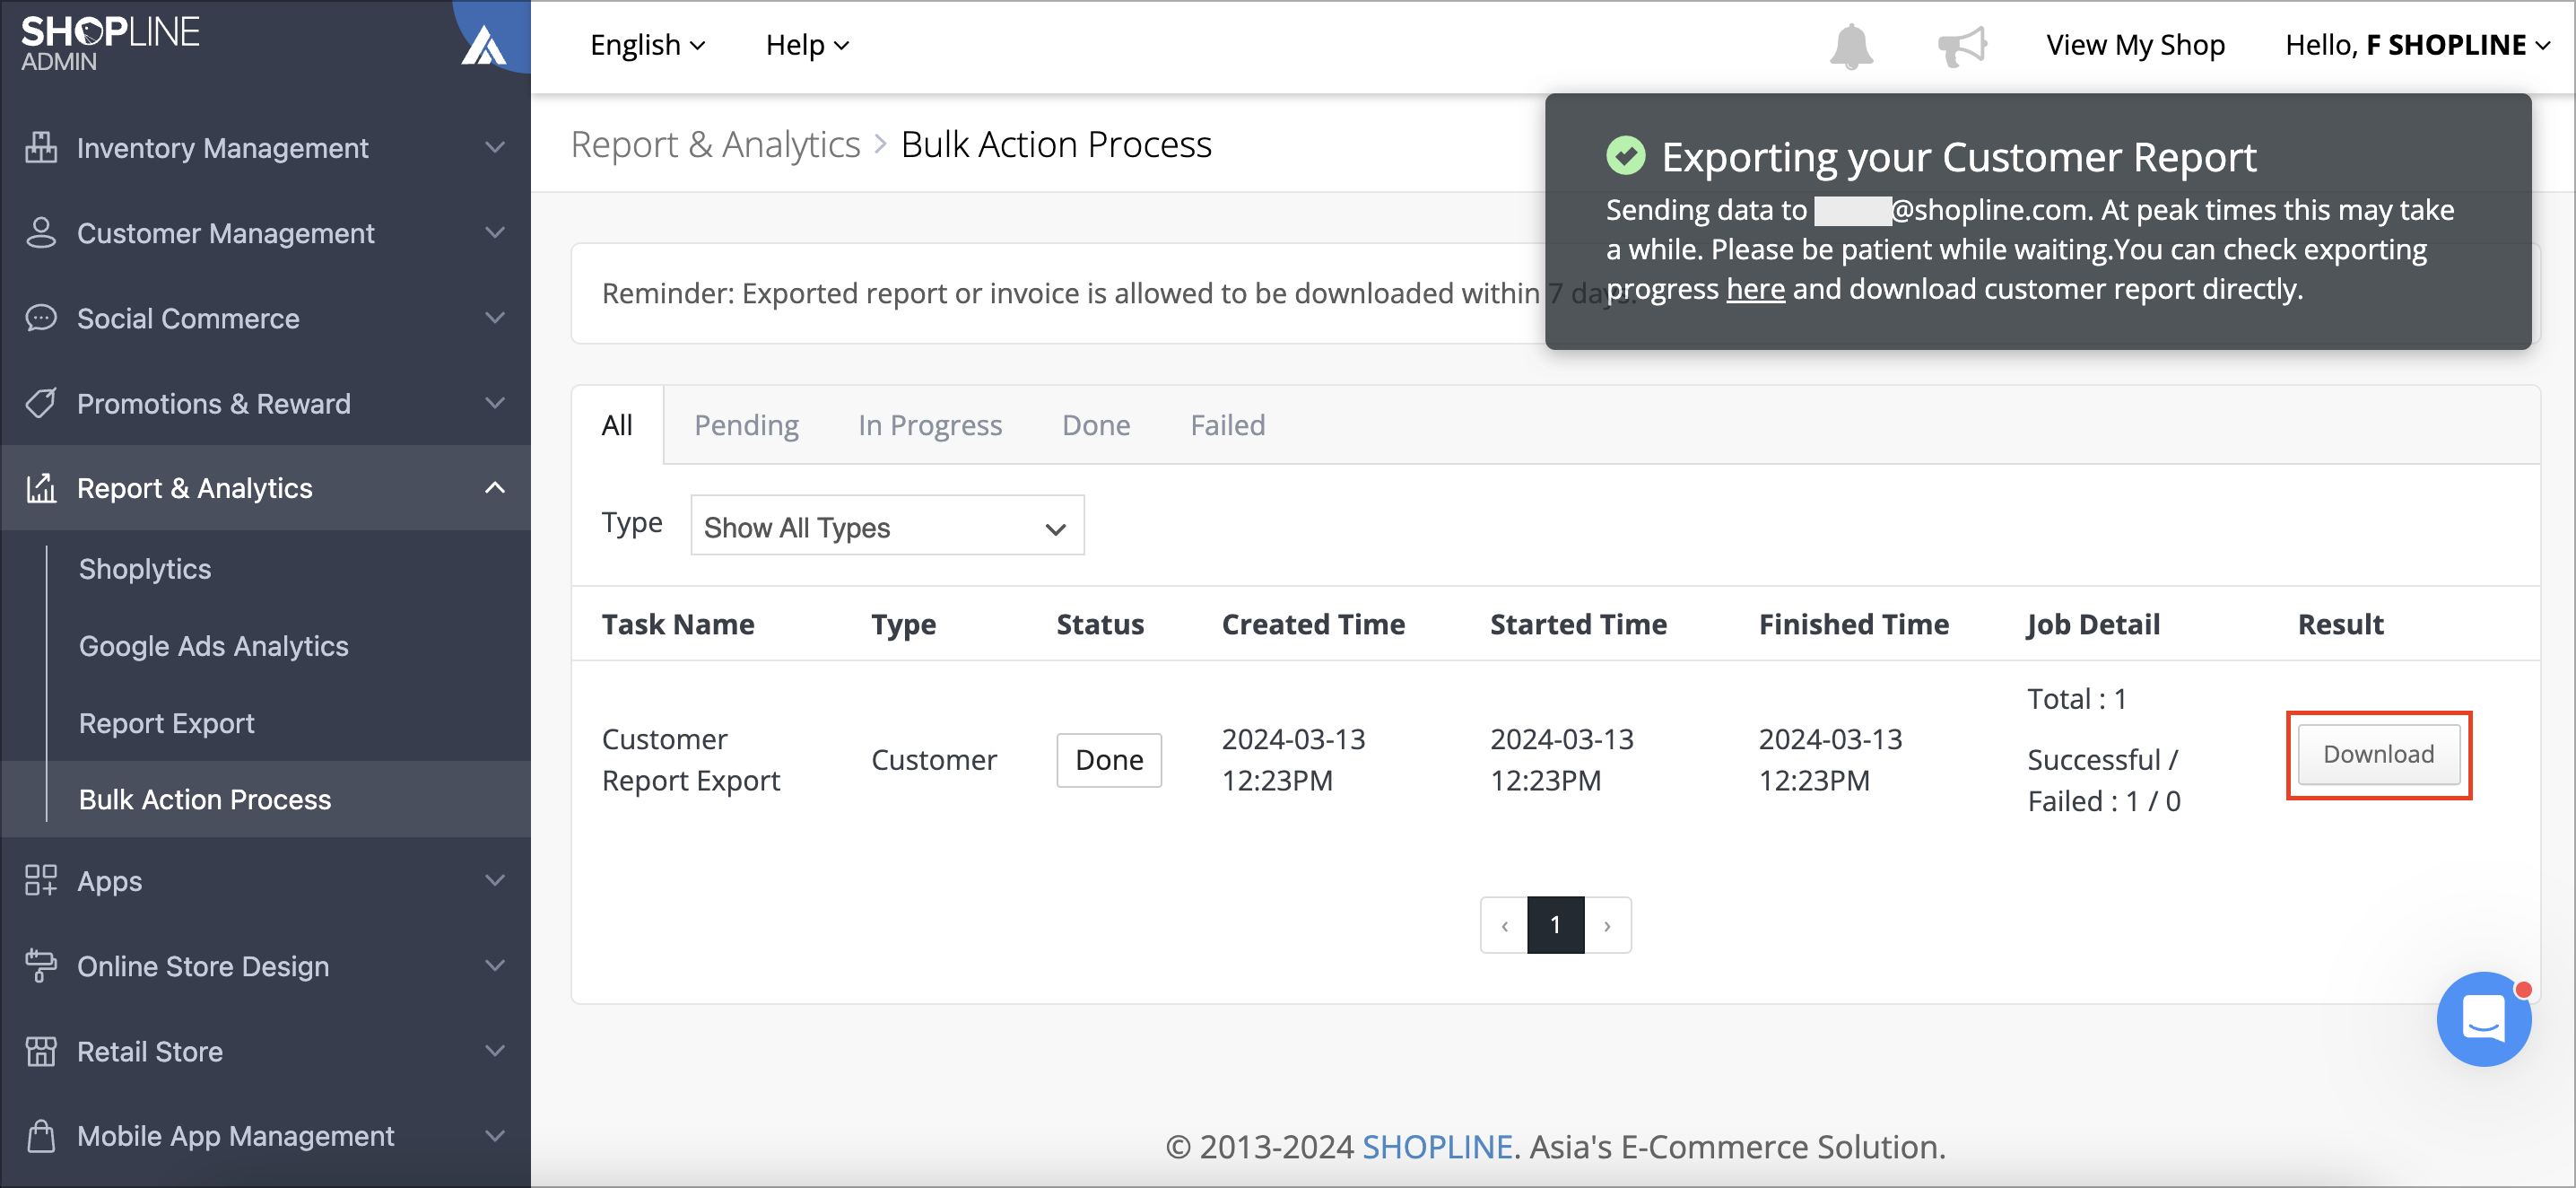The image size is (2576, 1188).
Task: Click the Status column header
Action: 1100,624
